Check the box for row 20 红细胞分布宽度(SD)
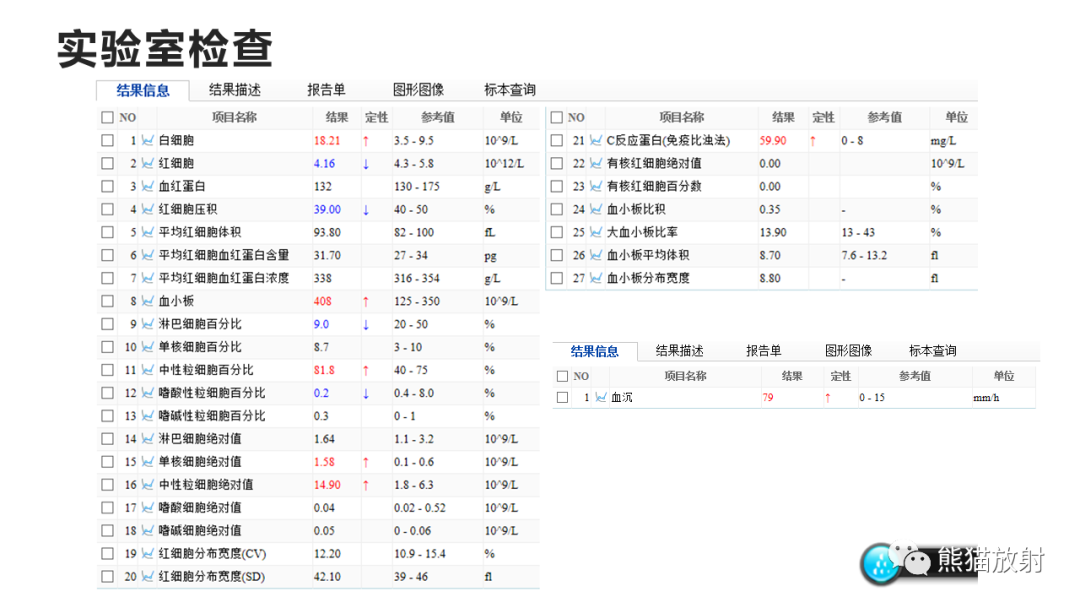This screenshot has height=608, width=1080. coord(107,576)
